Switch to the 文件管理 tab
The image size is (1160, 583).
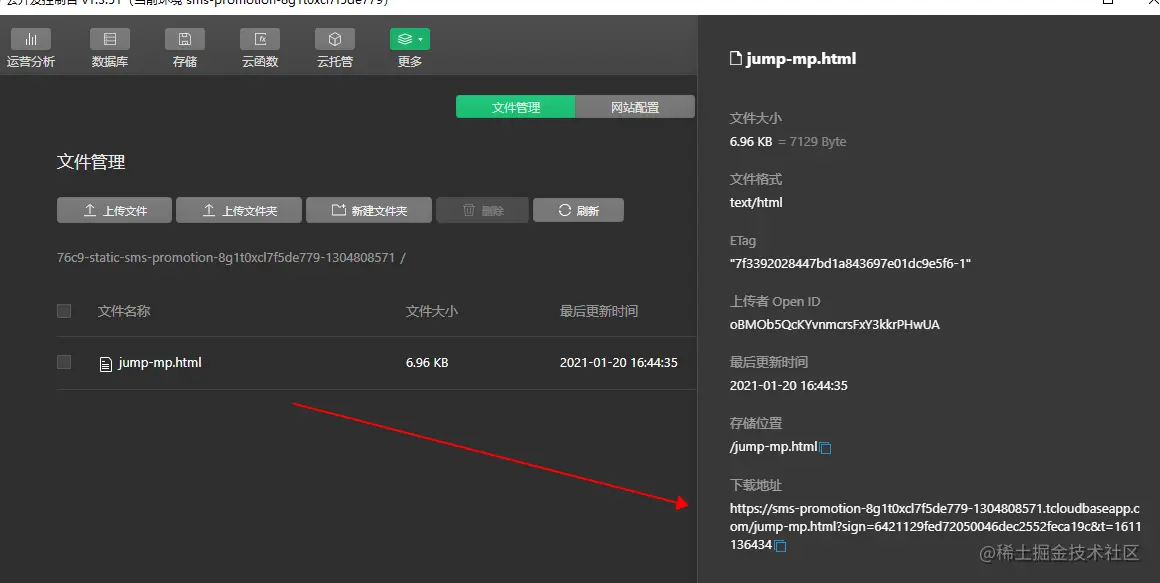tap(516, 107)
